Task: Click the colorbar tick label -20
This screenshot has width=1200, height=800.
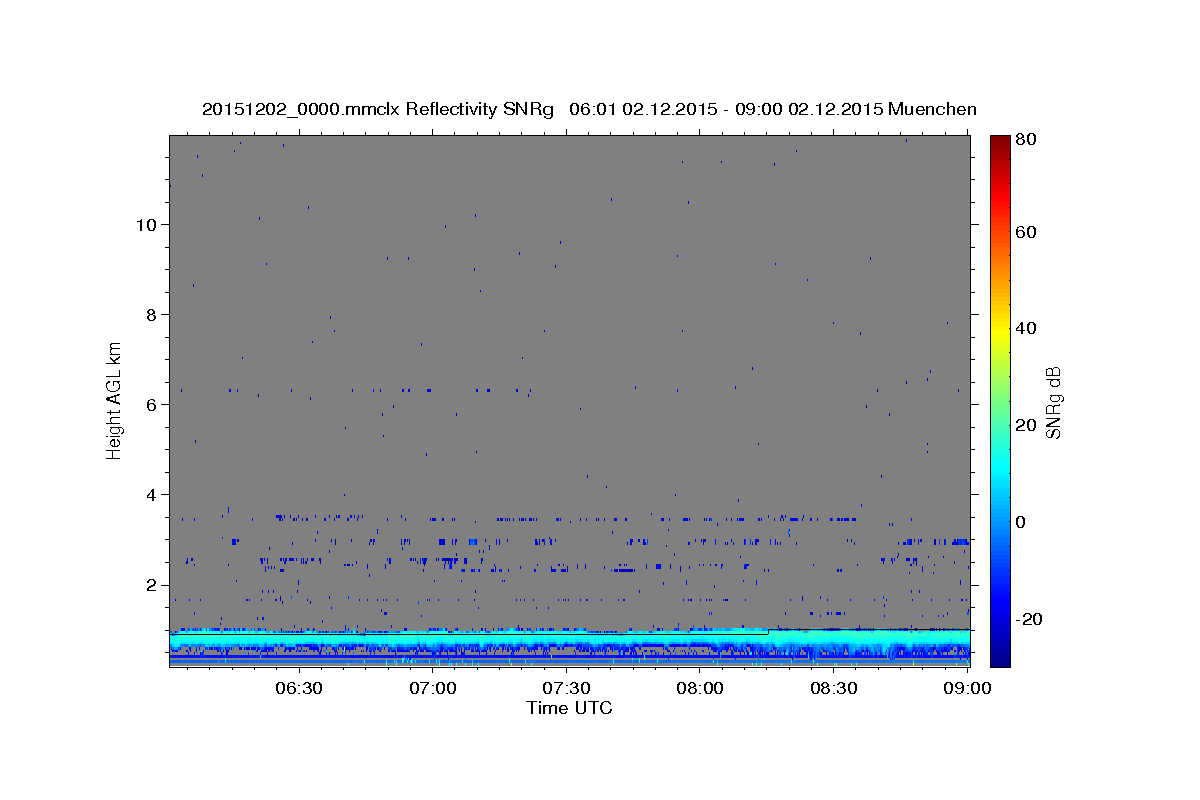Action: click(x=1030, y=619)
